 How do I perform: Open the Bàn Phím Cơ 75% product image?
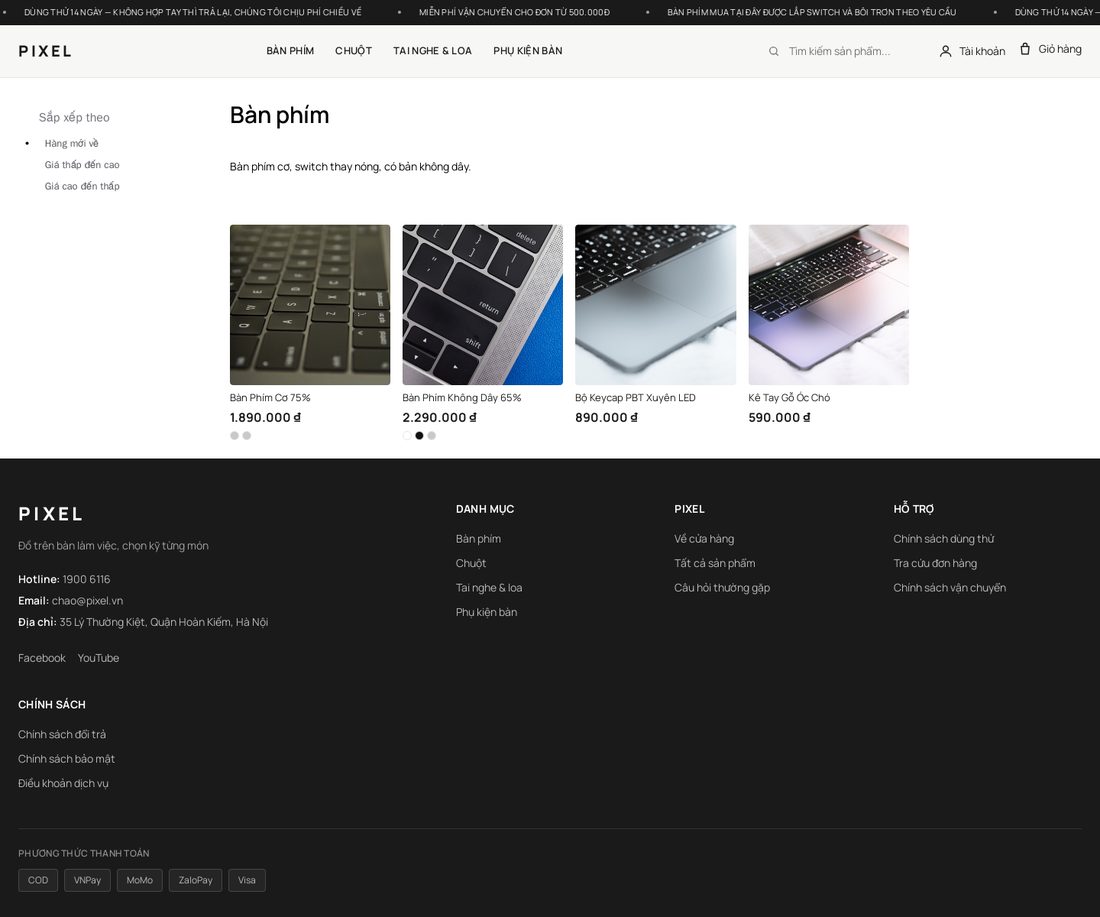310,304
